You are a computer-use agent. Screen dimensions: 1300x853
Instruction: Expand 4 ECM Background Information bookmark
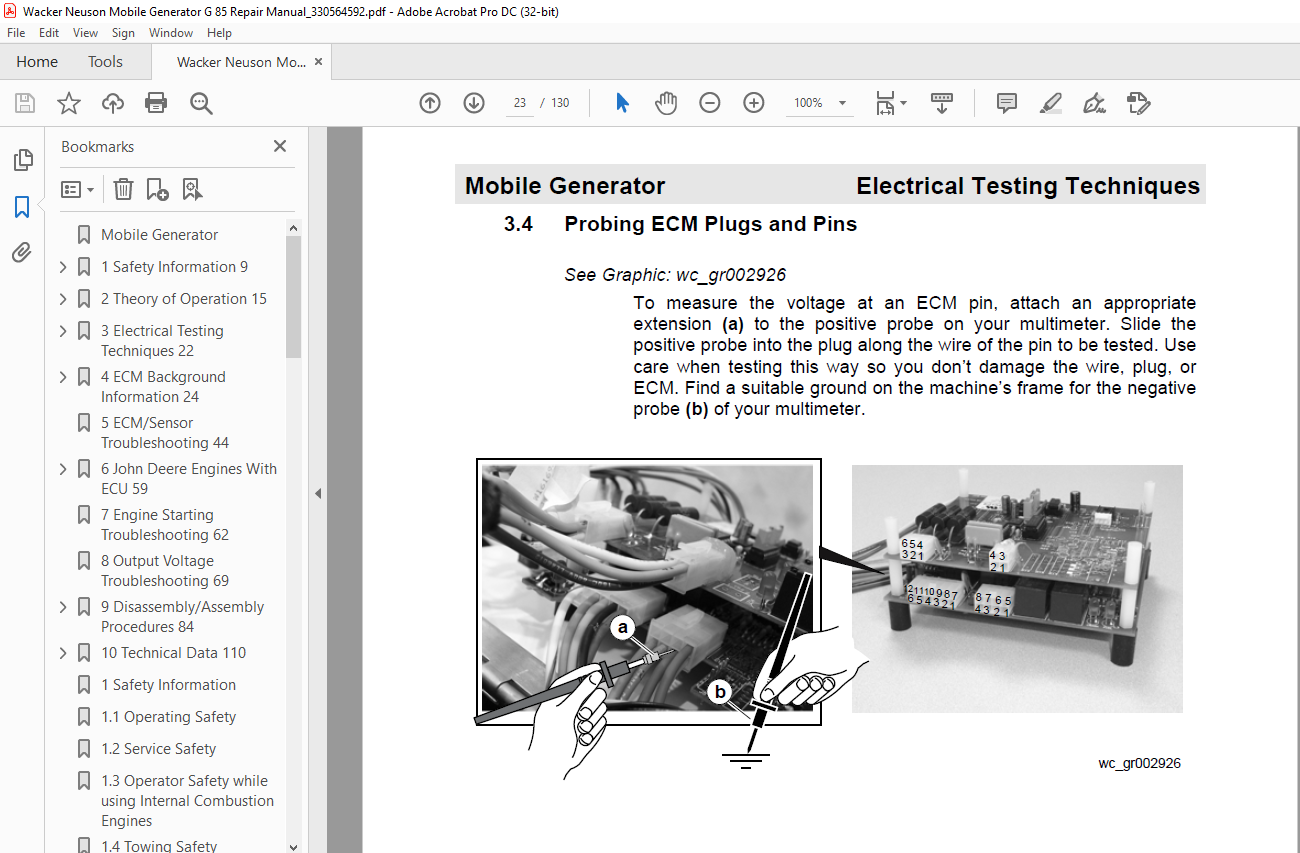coord(63,377)
